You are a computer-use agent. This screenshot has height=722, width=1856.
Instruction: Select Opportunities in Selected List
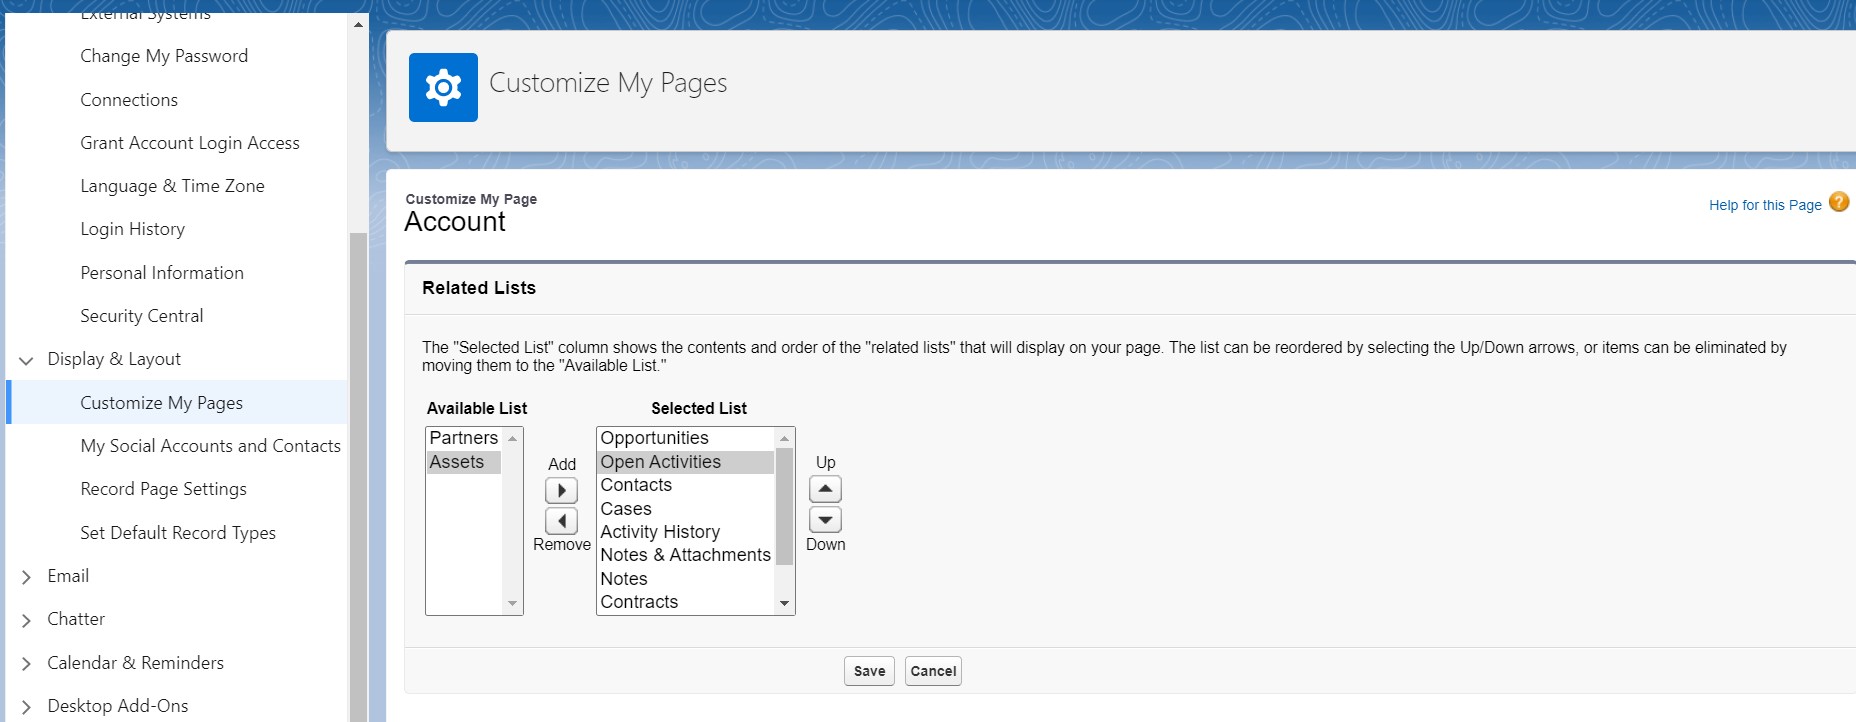point(685,438)
